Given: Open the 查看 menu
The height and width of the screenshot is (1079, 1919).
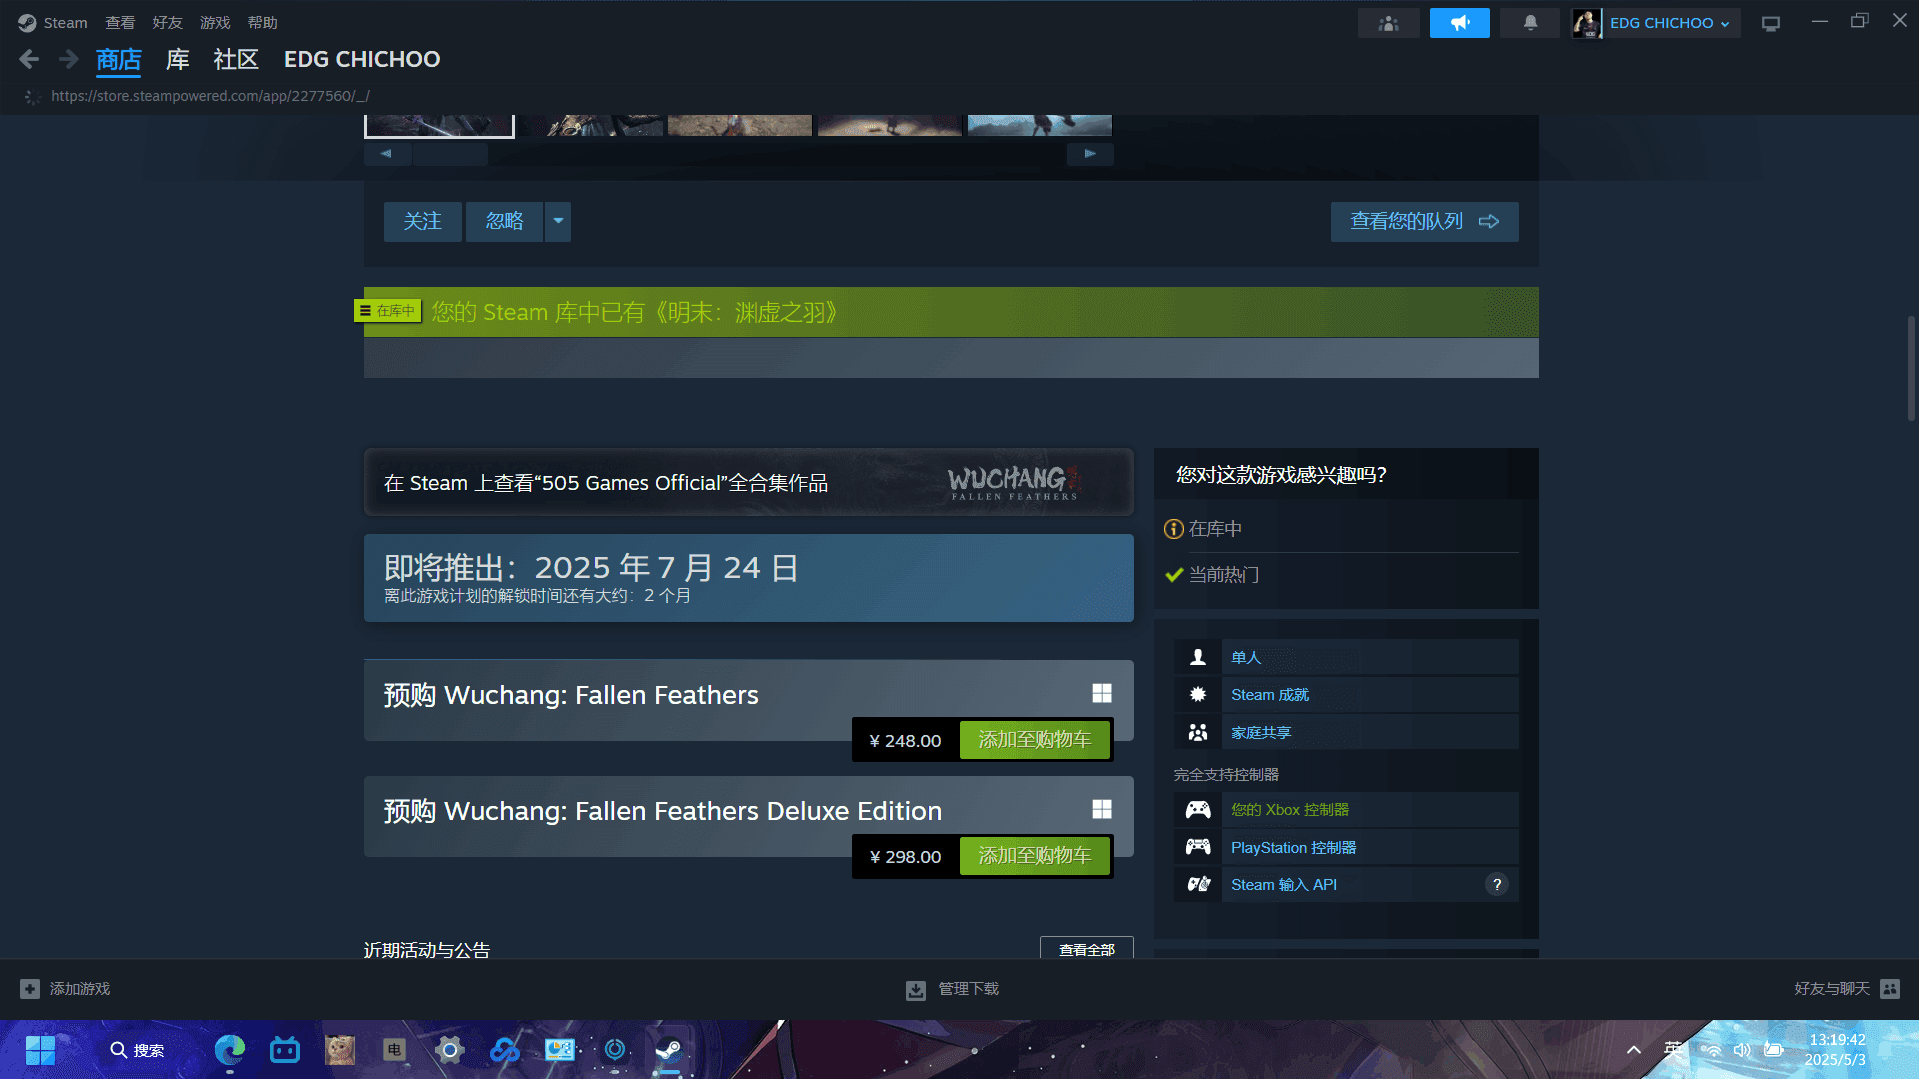Looking at the screenshot, I should click(120, 22).
